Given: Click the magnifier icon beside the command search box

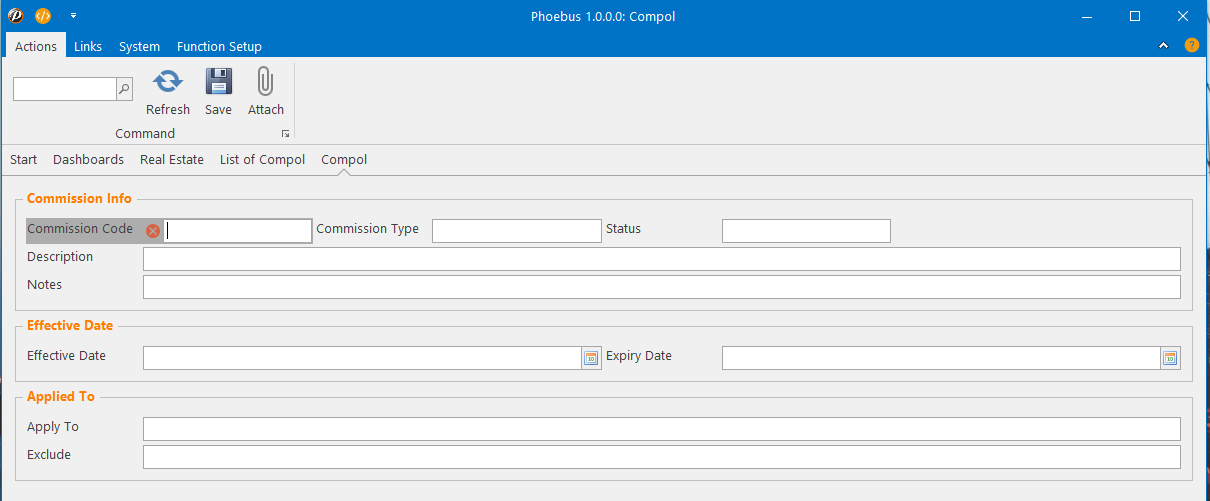Looking at the screenshot, I should pos(124,89).
